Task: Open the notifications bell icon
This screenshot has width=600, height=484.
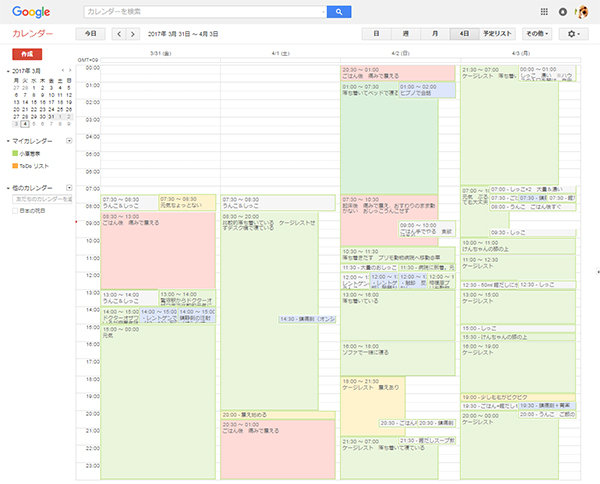Action: click(562, 12)
